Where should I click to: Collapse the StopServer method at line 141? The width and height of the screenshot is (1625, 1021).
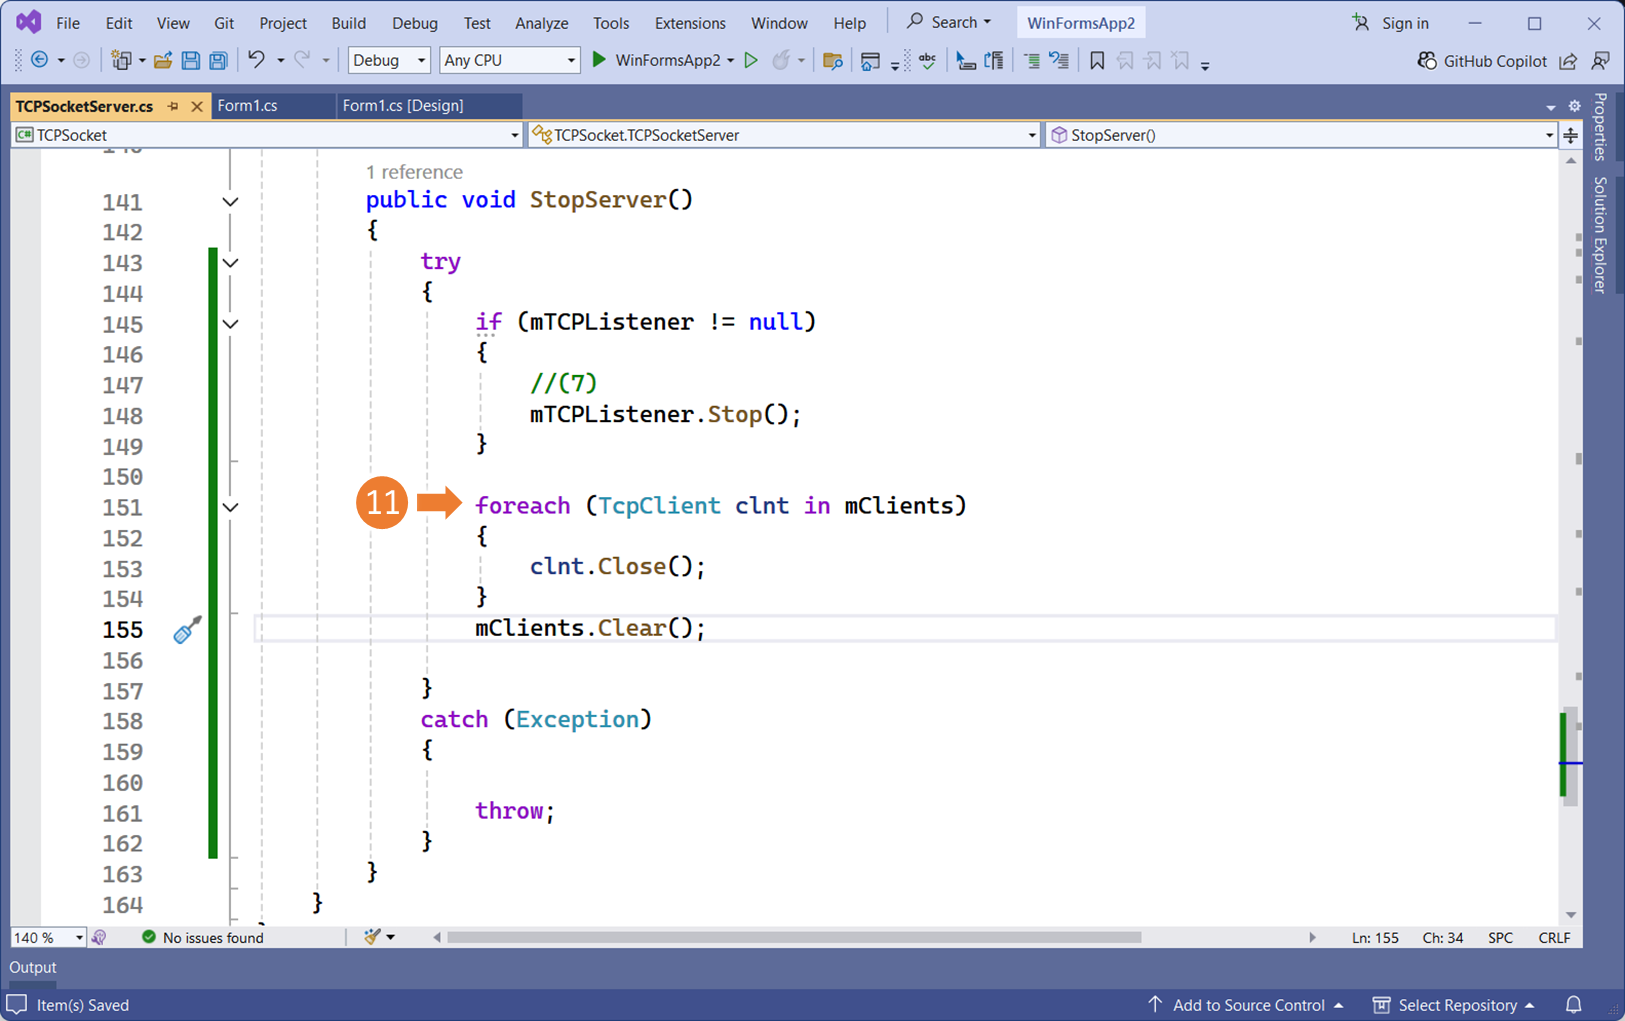[230, 202]
